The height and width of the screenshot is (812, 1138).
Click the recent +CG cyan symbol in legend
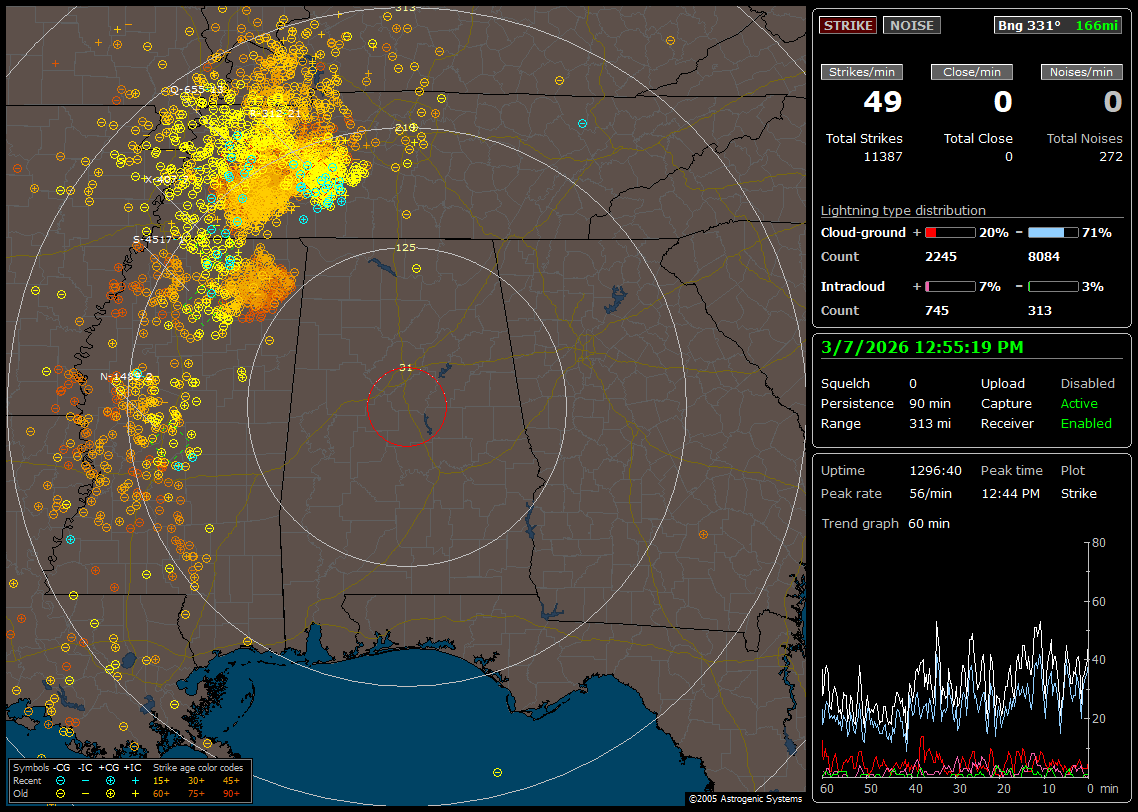coord(110,780)
